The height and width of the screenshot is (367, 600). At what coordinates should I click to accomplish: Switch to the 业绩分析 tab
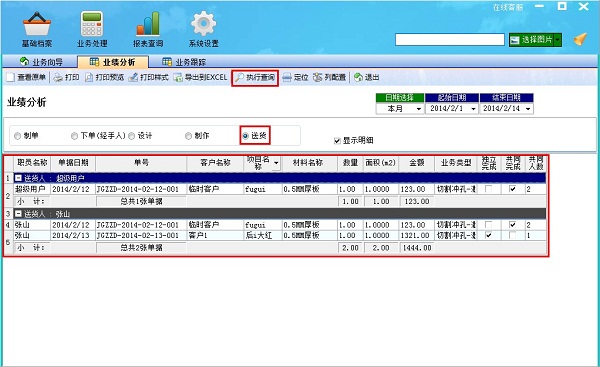[x=112, y=62]
